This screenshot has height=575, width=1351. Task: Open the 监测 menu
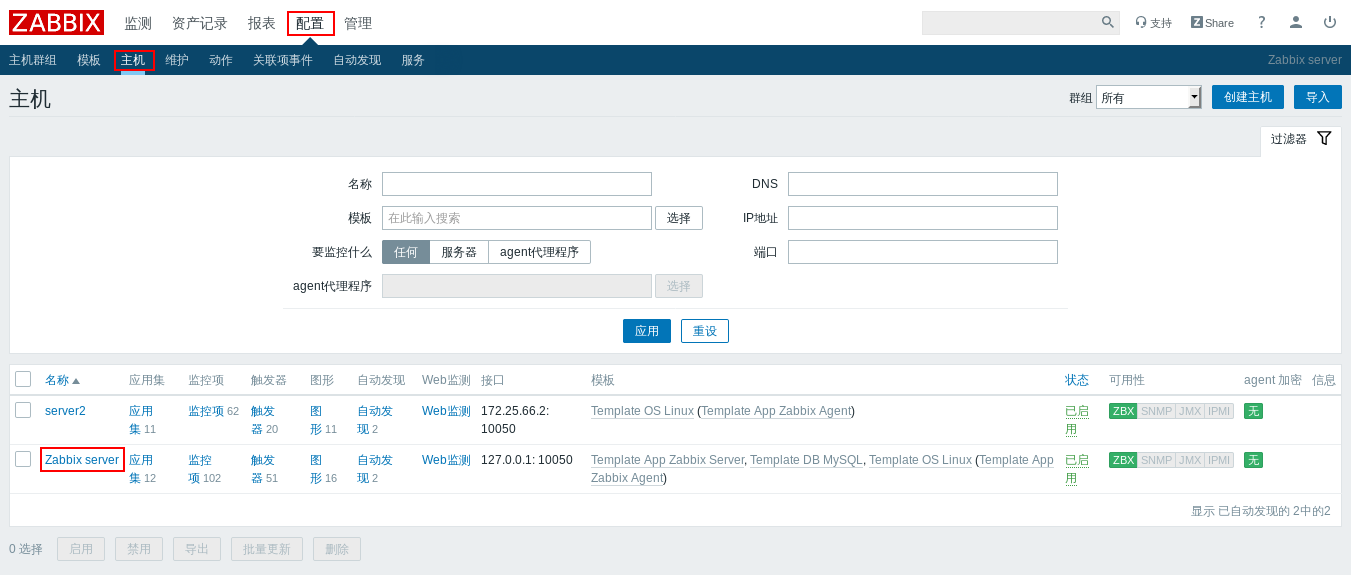click(138, 23)
